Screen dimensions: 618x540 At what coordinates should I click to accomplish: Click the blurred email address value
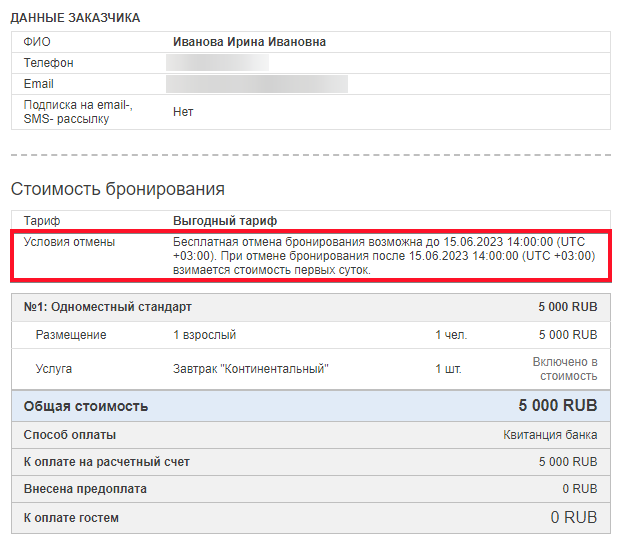tap(259, 84)
